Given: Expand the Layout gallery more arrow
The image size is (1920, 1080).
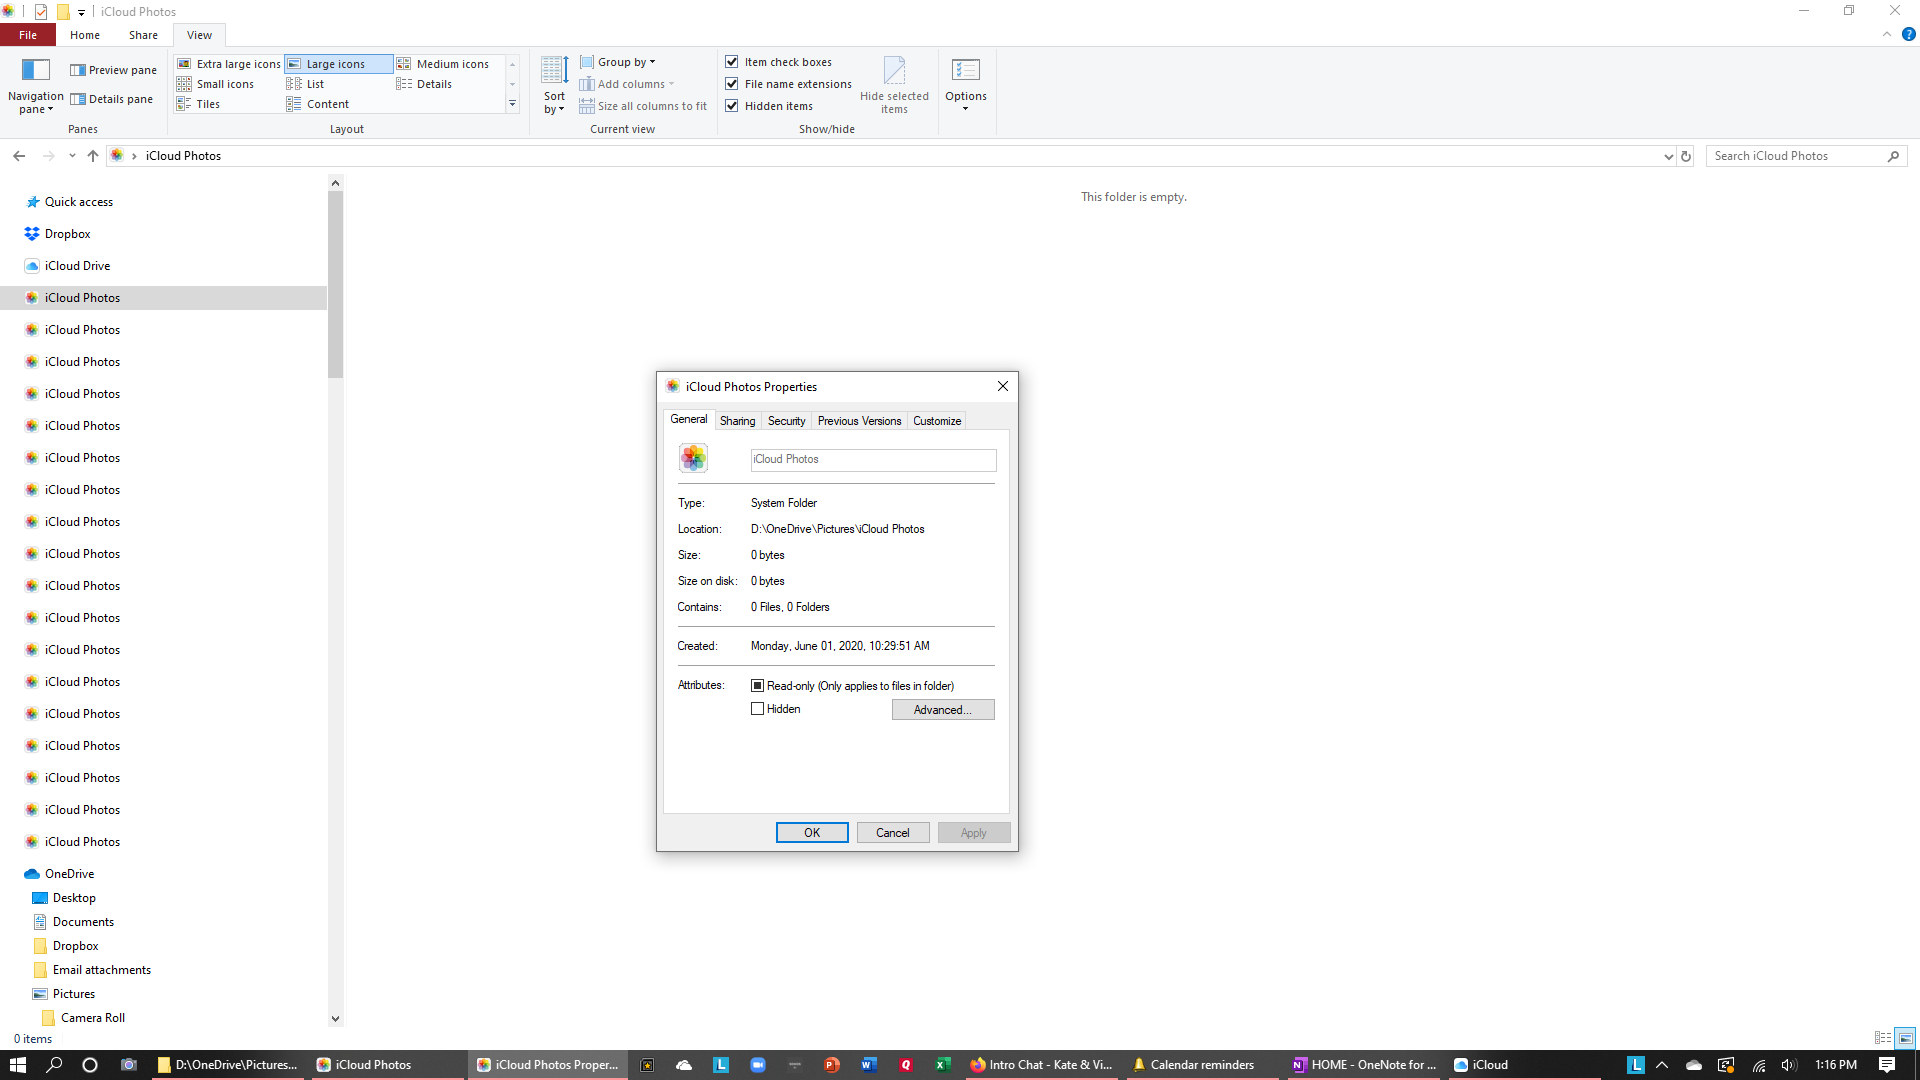Looking at the screenshot, I should coord(512,104).
